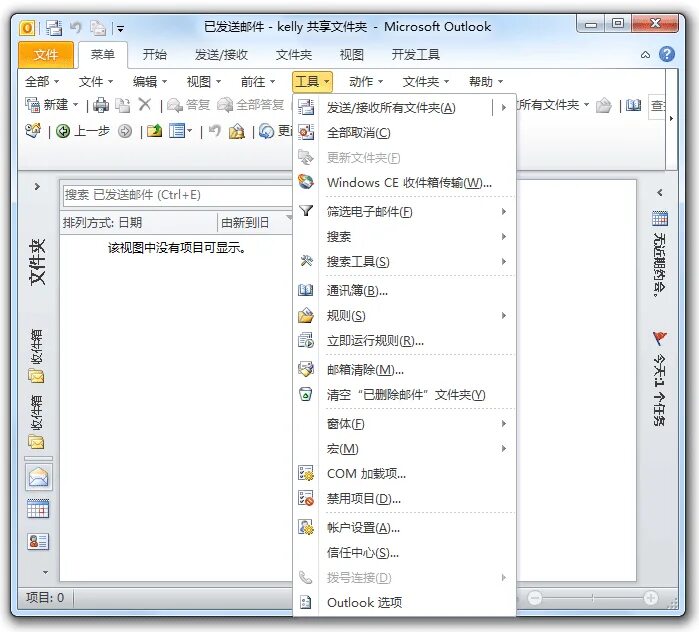Click calendar icon in the right to-do bar
The width and height of the screenshot is (699, 632).
pyautogui.click(x=660, y=218)
